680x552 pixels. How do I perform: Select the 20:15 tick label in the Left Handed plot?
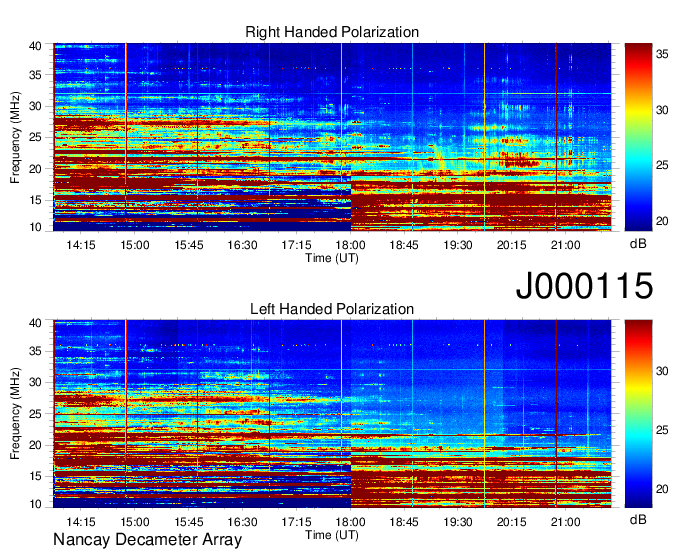(x=511, y=521)
